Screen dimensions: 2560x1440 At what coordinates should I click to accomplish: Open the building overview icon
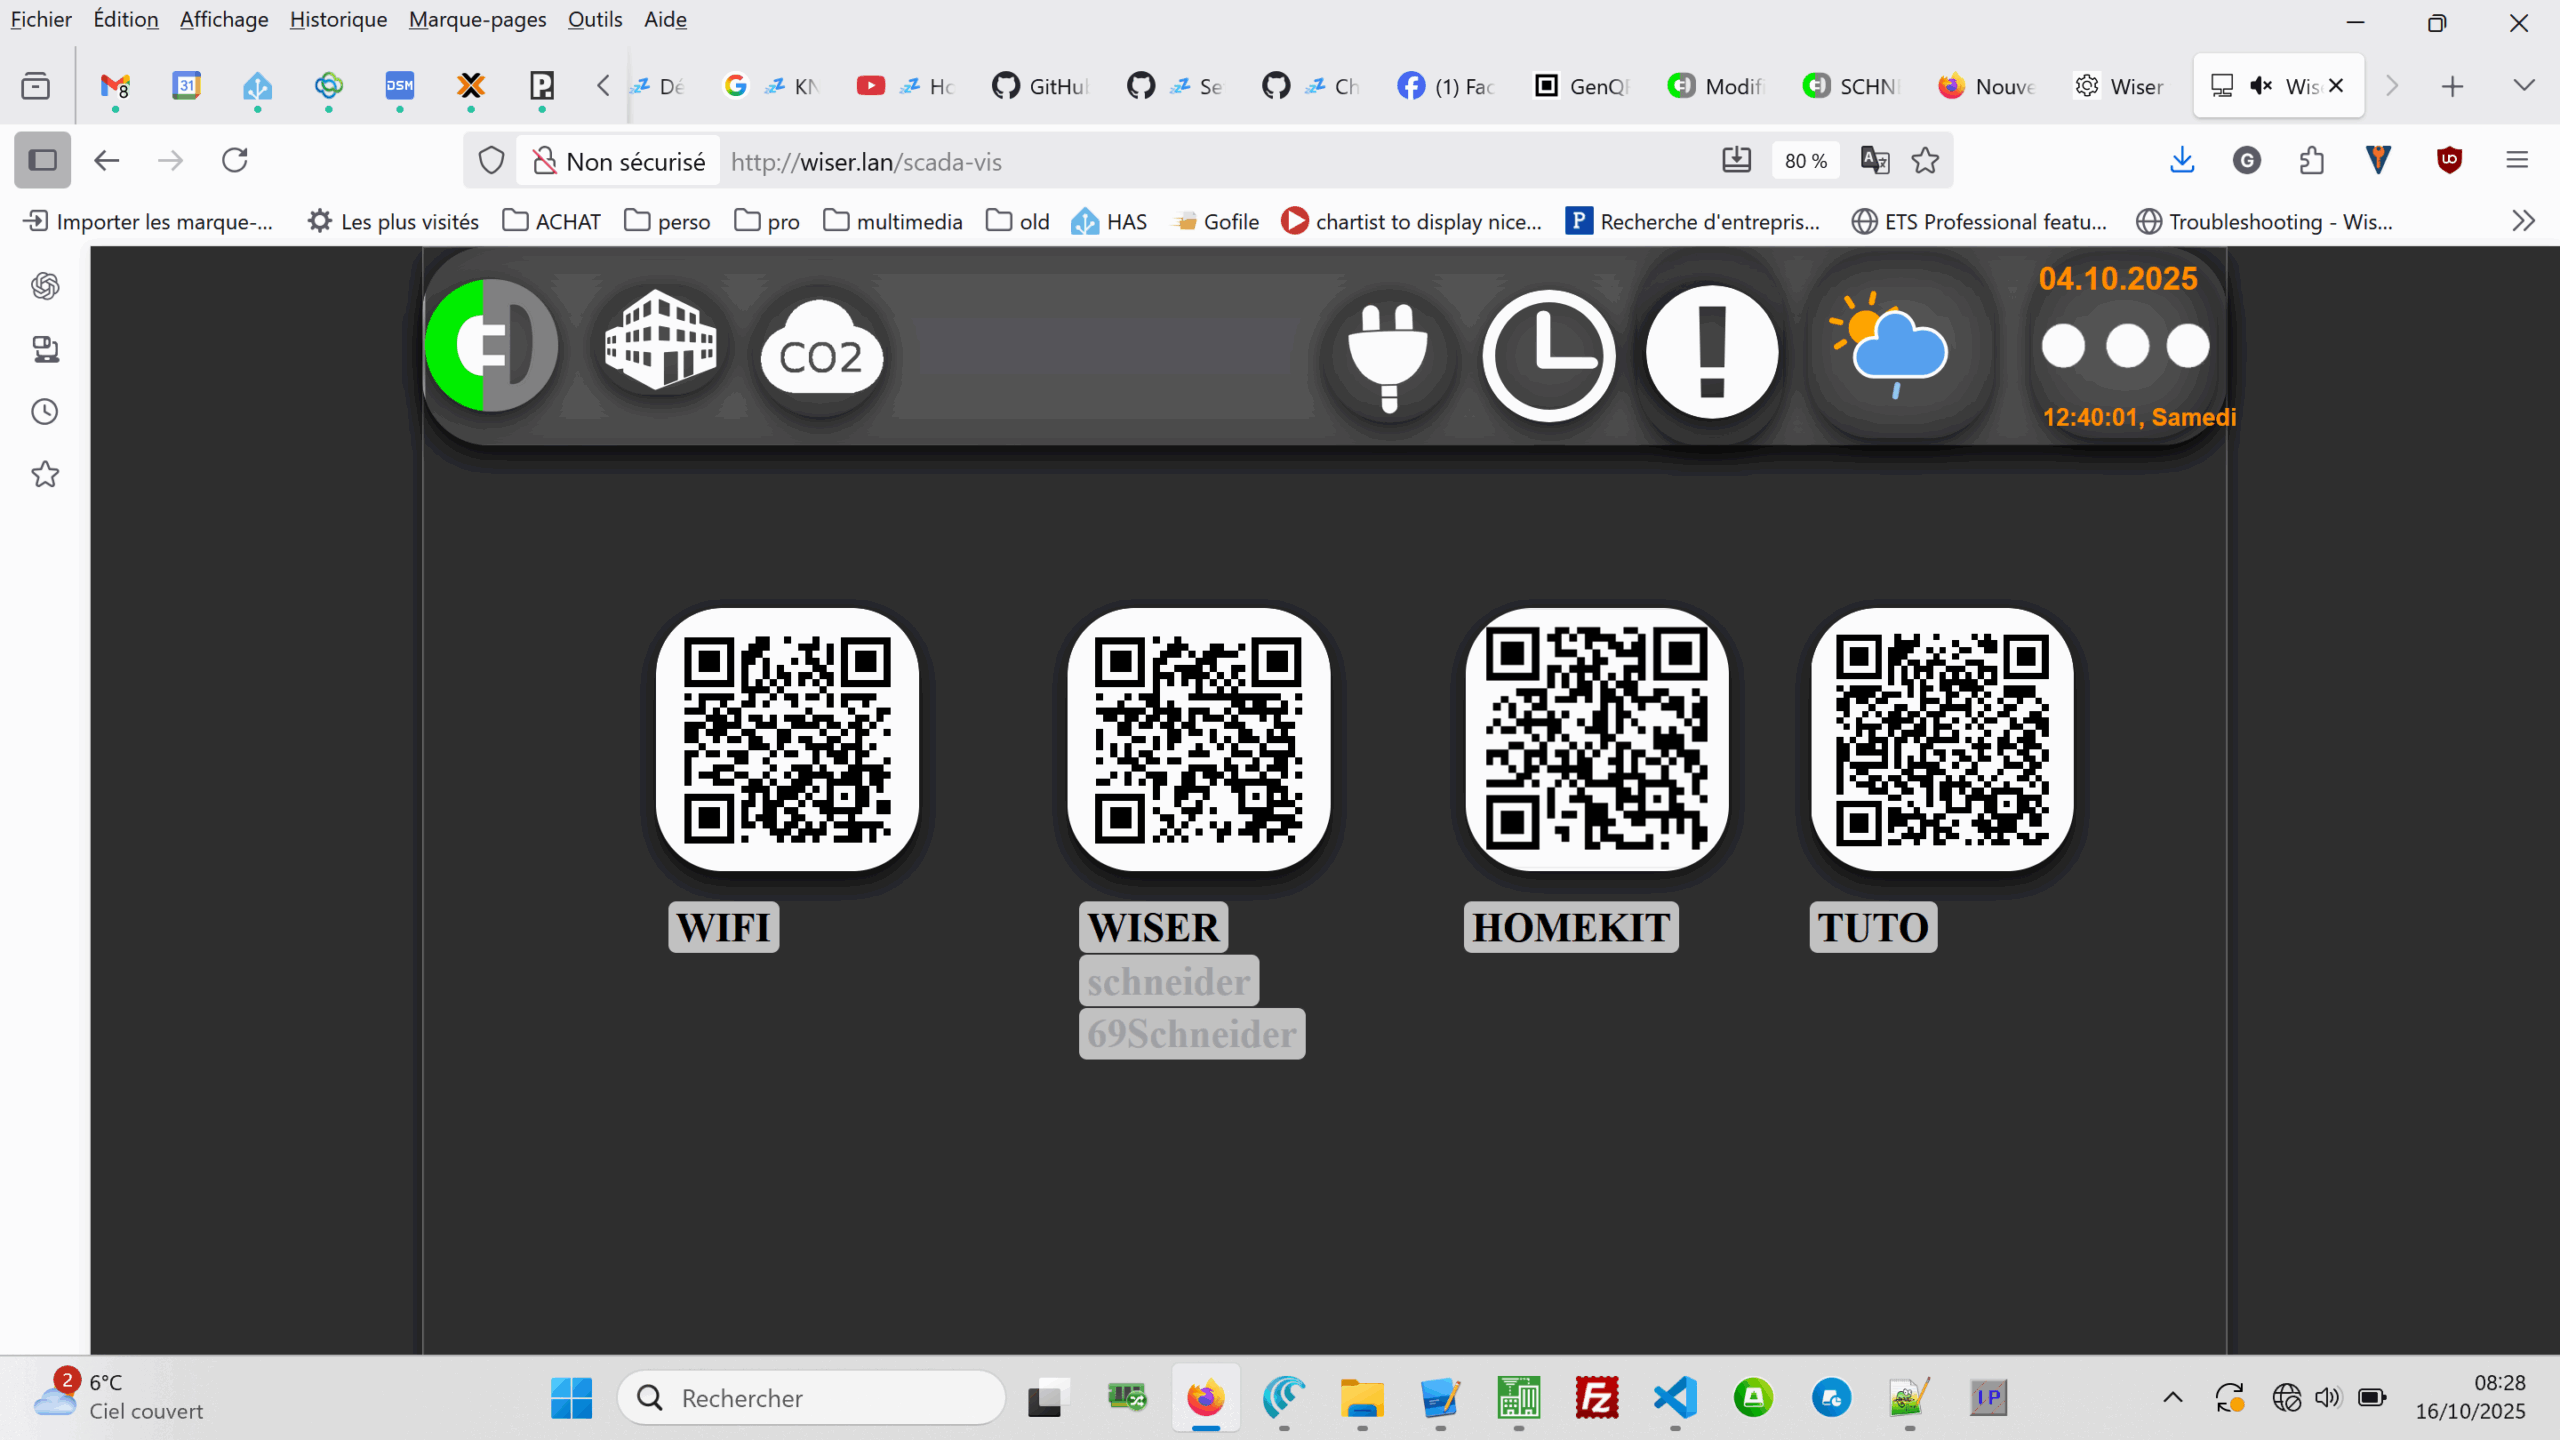pyautogui.click(x=660, y=340)
